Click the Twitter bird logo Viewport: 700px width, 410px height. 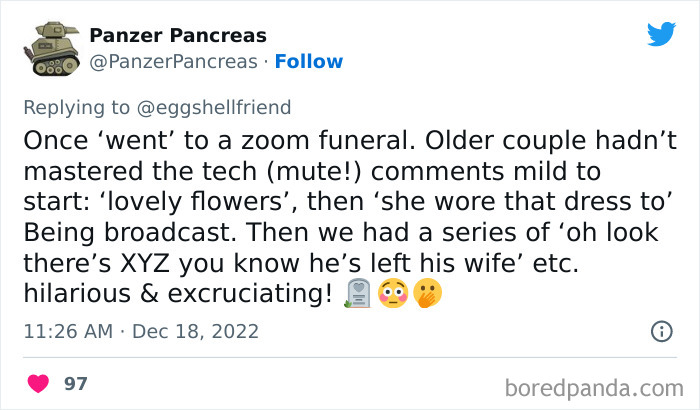[x=661, y=35]
